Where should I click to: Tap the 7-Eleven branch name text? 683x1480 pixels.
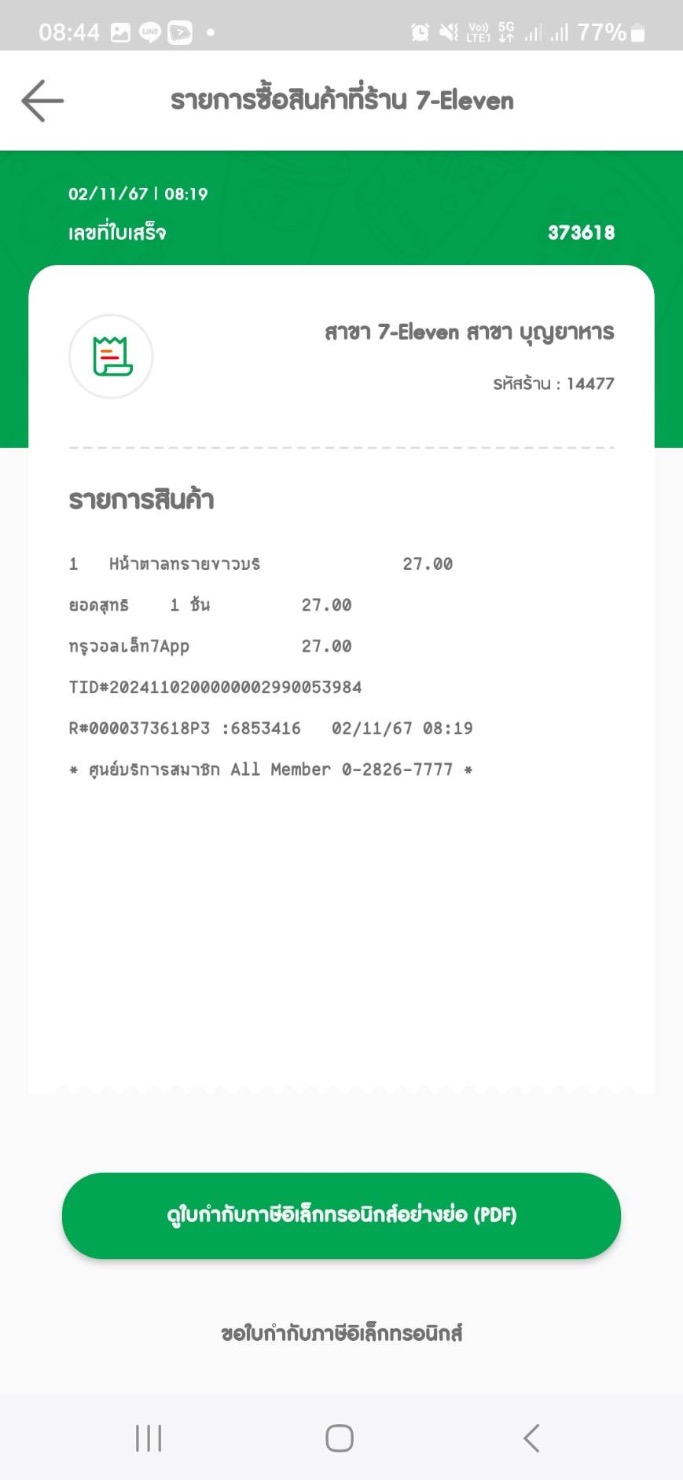(x=469, y=333)
